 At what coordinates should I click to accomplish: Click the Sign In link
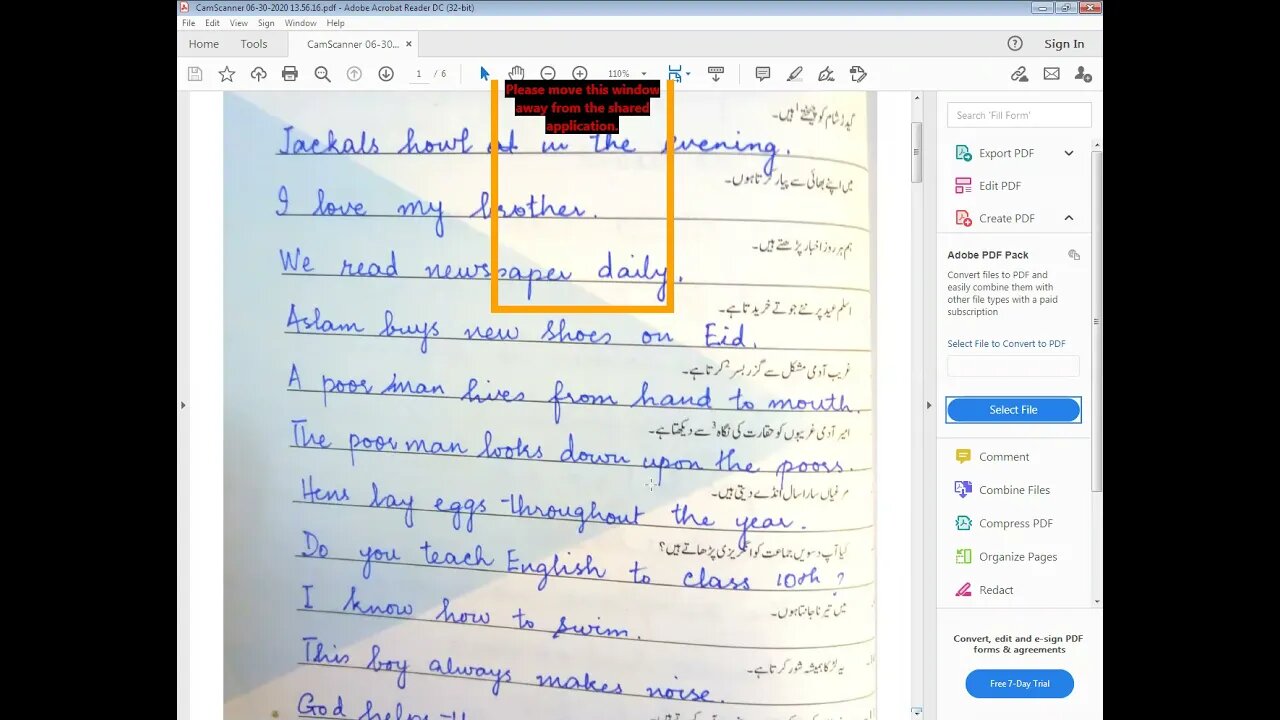coord(1064,44)
